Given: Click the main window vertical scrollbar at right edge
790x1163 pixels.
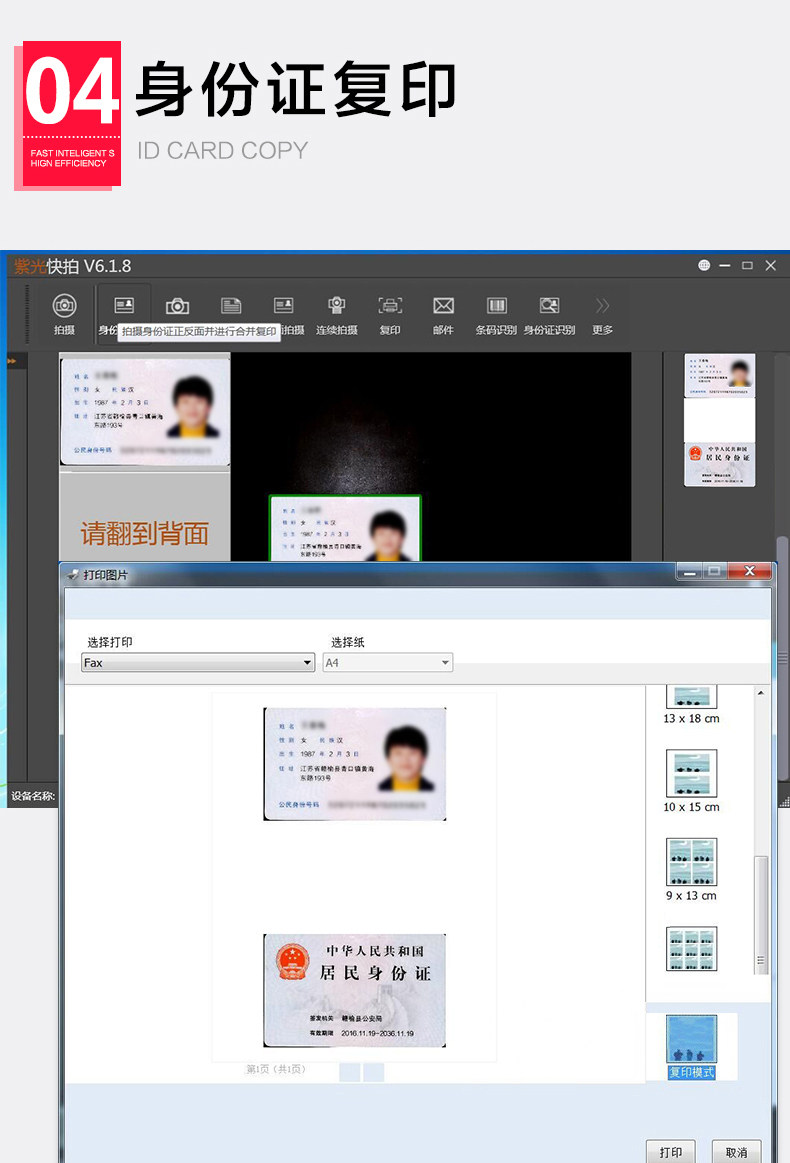Looking at the screenshot, I should point(782,660).
